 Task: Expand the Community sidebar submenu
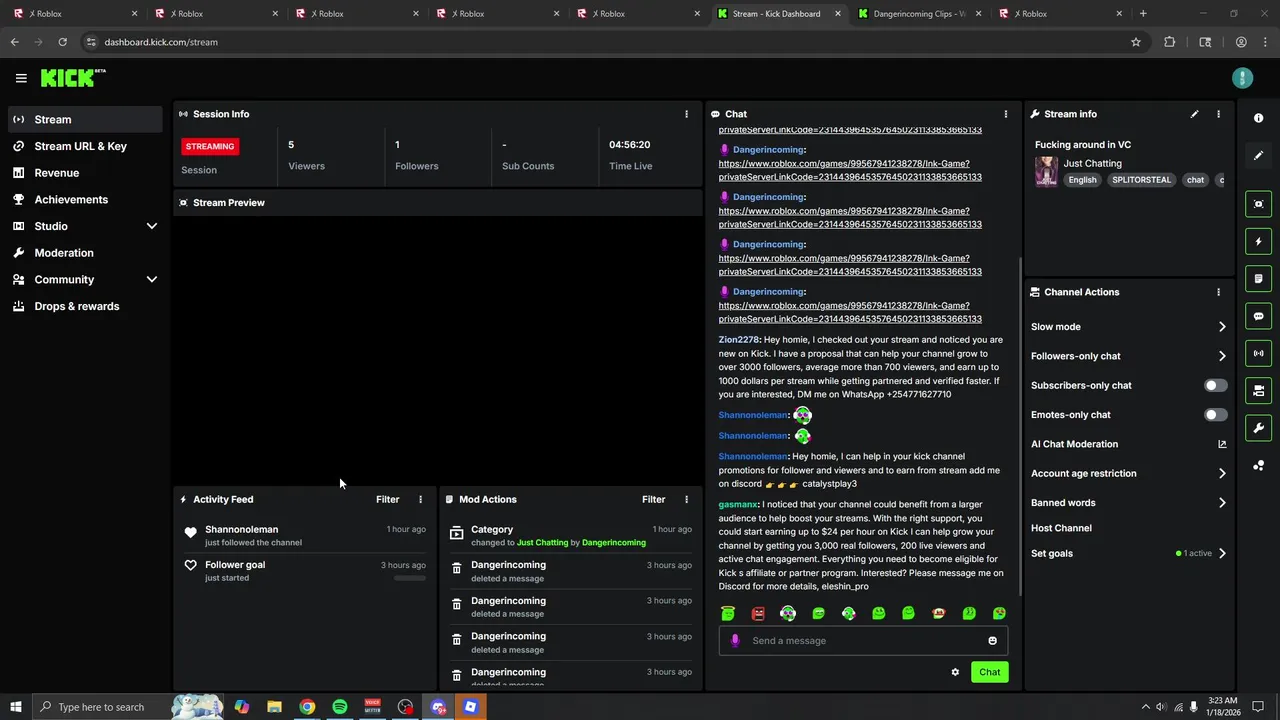pyautogui.click(x=152, y=280)
